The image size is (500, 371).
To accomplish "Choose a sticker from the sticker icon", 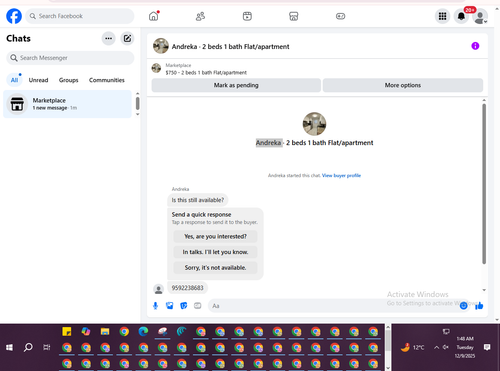I will click(184, 306).
